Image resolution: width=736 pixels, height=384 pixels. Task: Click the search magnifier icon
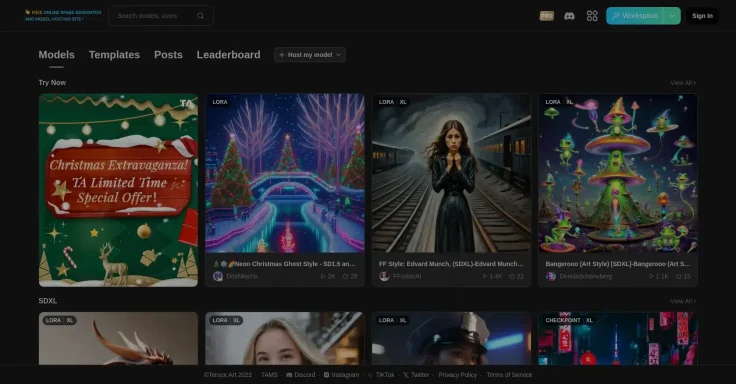pyautogui.click(x=200, y=15)
